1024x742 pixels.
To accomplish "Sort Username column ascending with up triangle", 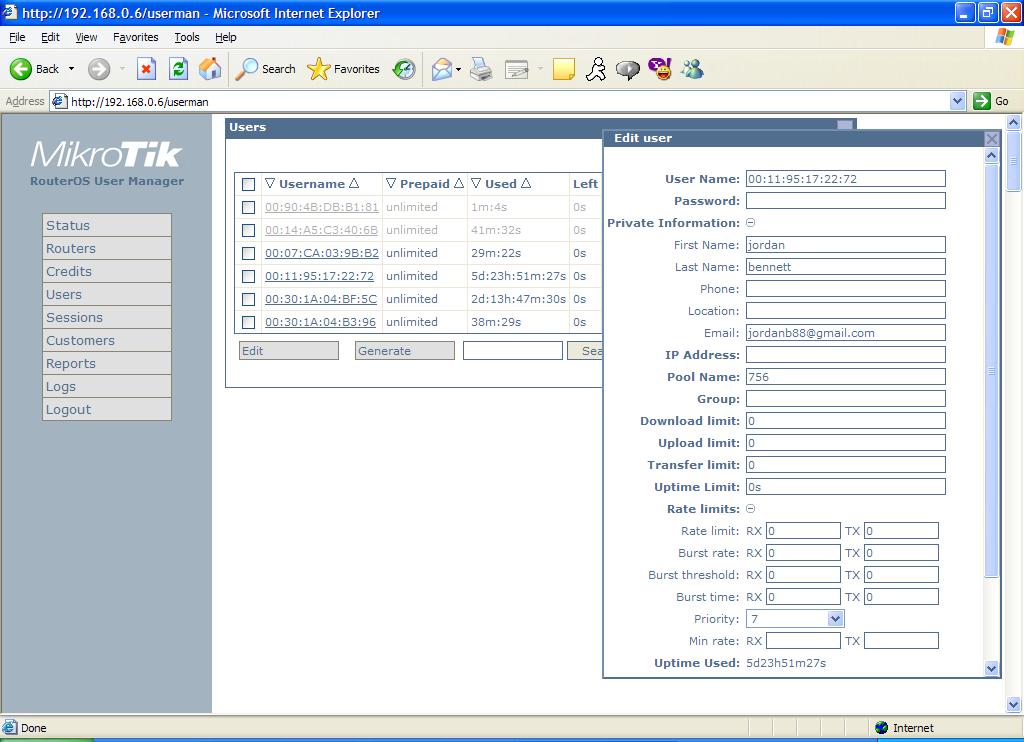I will pos(353,184).
